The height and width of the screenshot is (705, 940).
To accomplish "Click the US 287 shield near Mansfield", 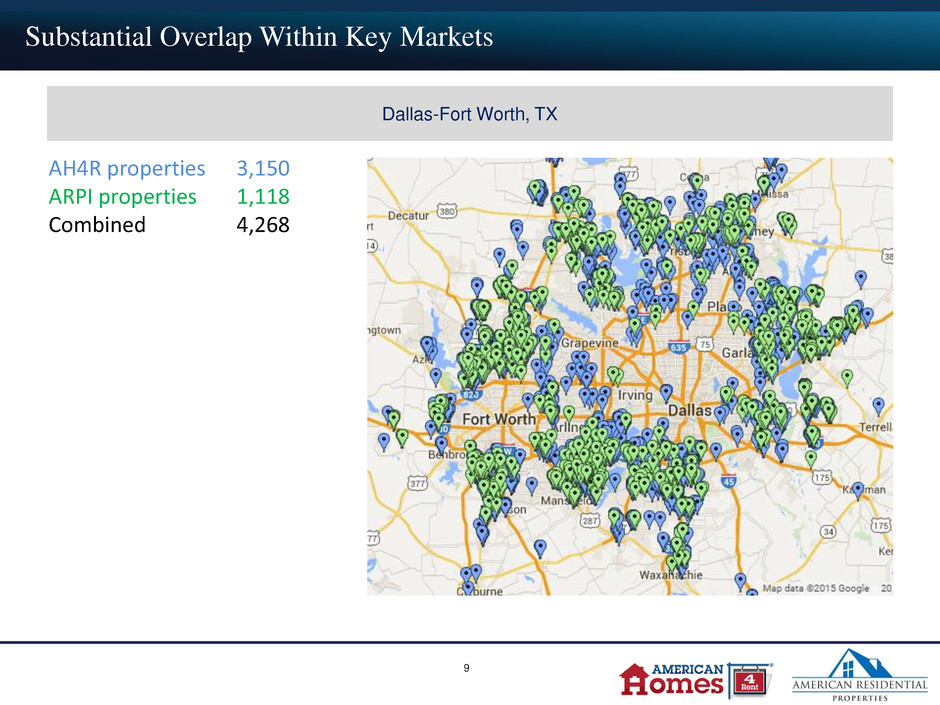I will 590,520.
